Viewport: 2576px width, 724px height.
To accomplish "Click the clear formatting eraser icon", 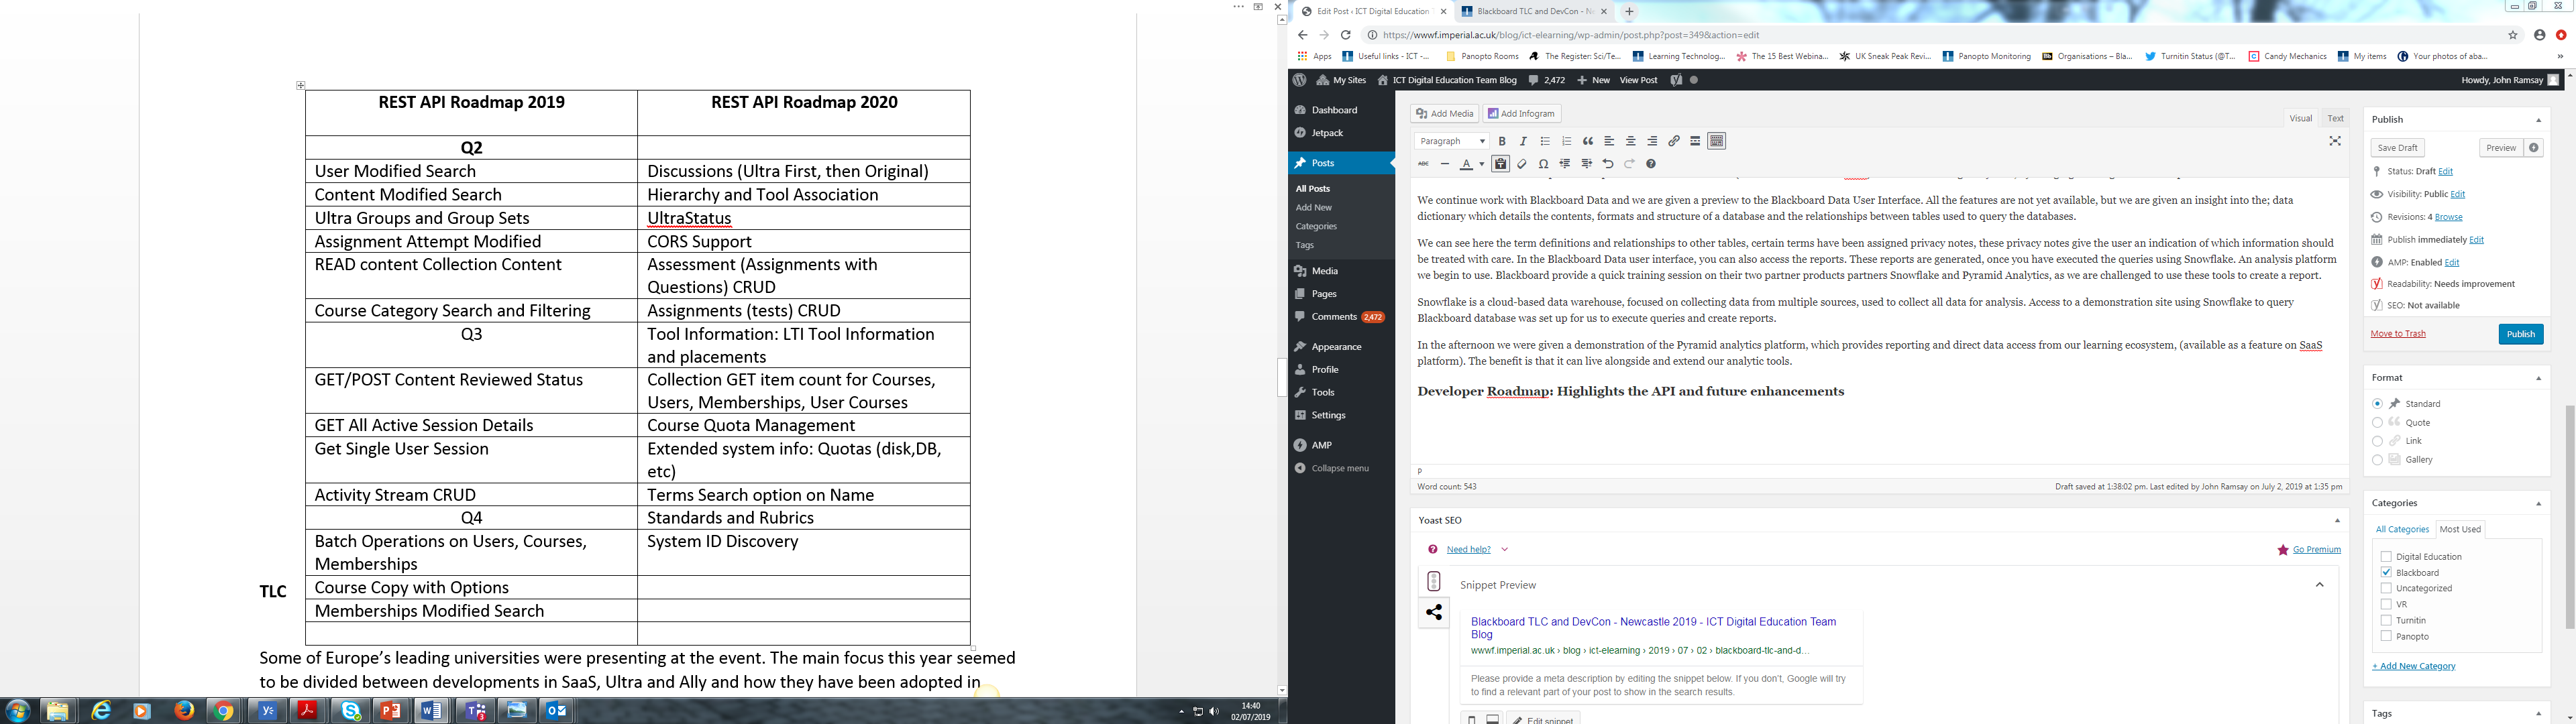I will click(1522, 164).
